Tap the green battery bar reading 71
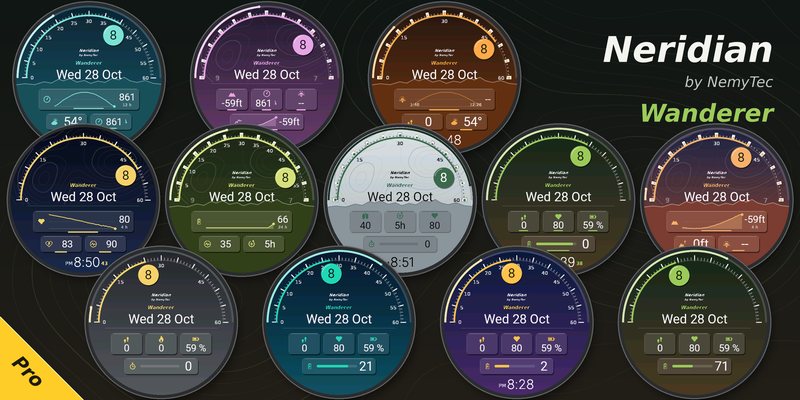The image size is (800, 400). pyautogui.click(x=694, y=366)
